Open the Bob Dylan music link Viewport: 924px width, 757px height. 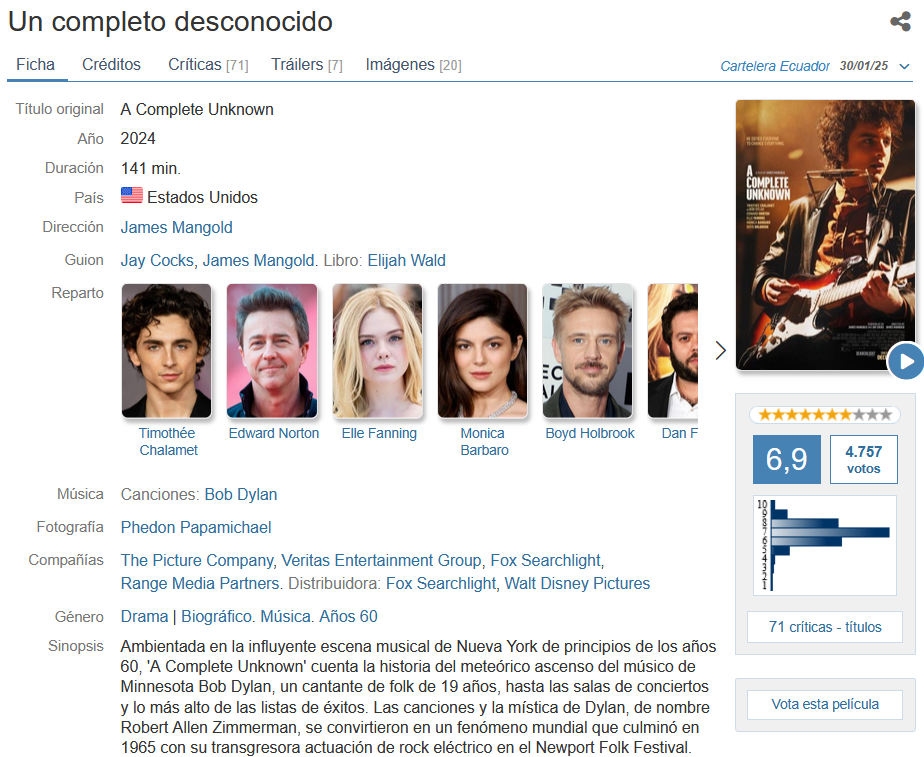240,494
